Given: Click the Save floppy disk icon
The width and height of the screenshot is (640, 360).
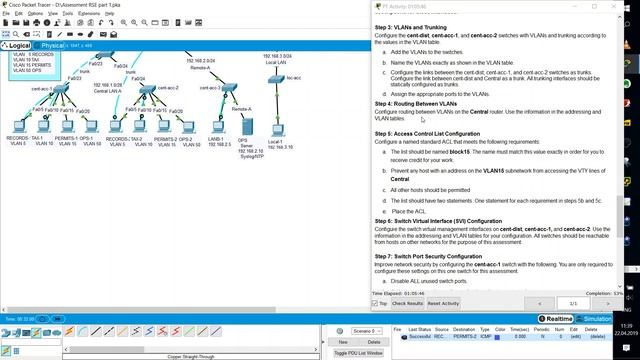Looking at the screenshot, I should (26, 23).
